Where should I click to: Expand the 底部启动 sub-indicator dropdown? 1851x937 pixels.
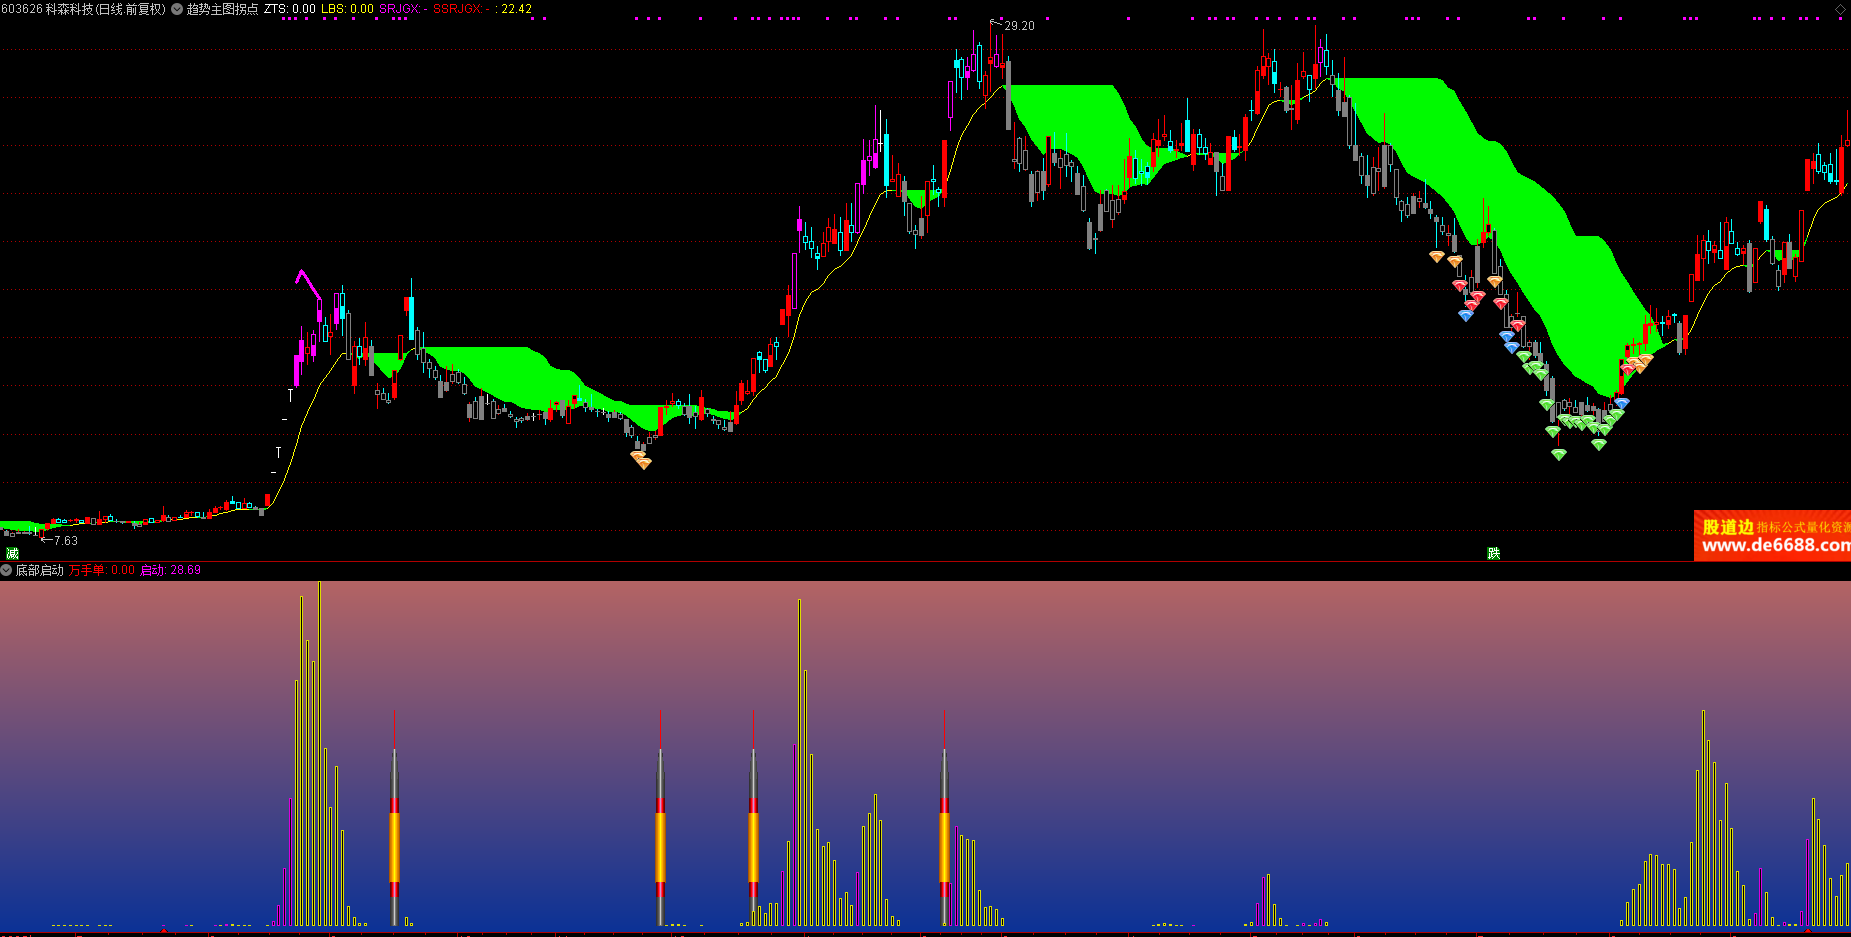6,570
